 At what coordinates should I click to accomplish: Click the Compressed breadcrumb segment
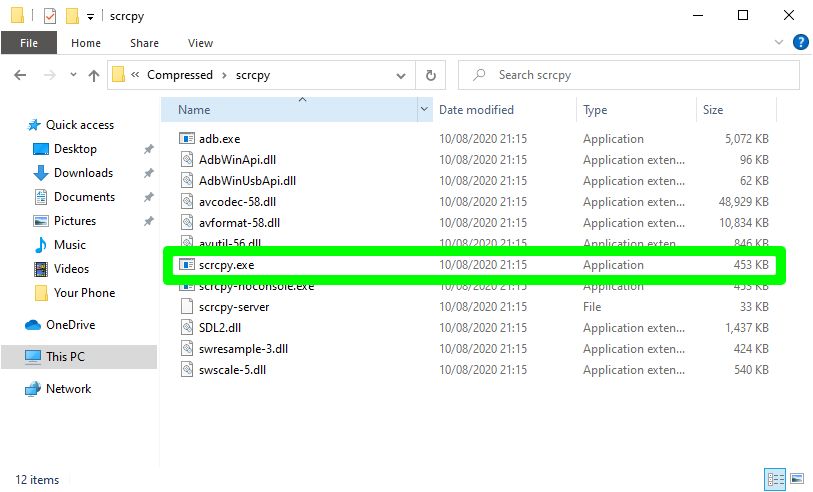click(x=180, y=75)
